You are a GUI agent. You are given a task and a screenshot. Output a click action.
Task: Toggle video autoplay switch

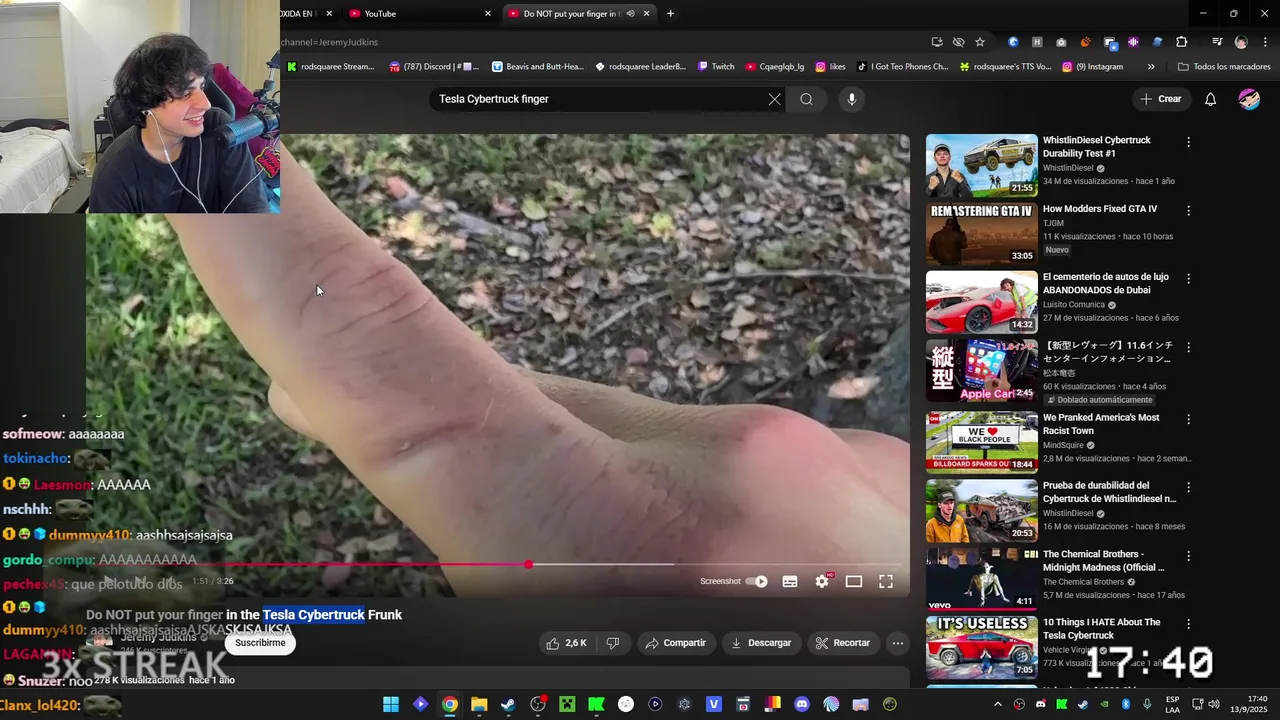758,581
